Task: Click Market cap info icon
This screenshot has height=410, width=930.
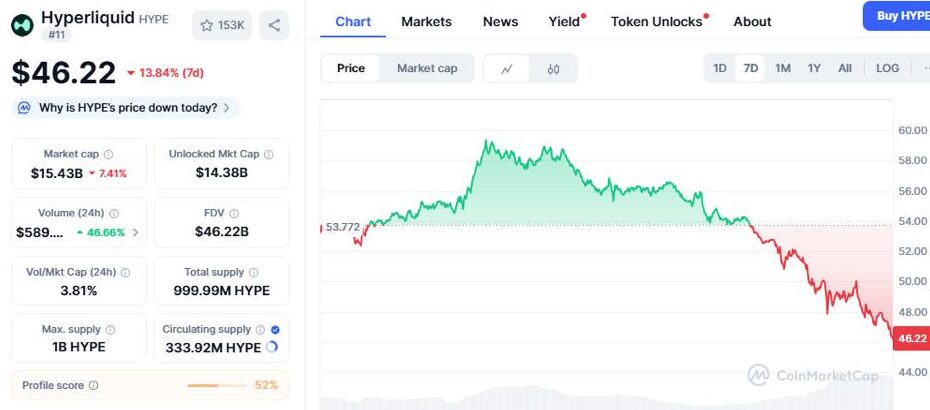Action: (x=109, y=154)
